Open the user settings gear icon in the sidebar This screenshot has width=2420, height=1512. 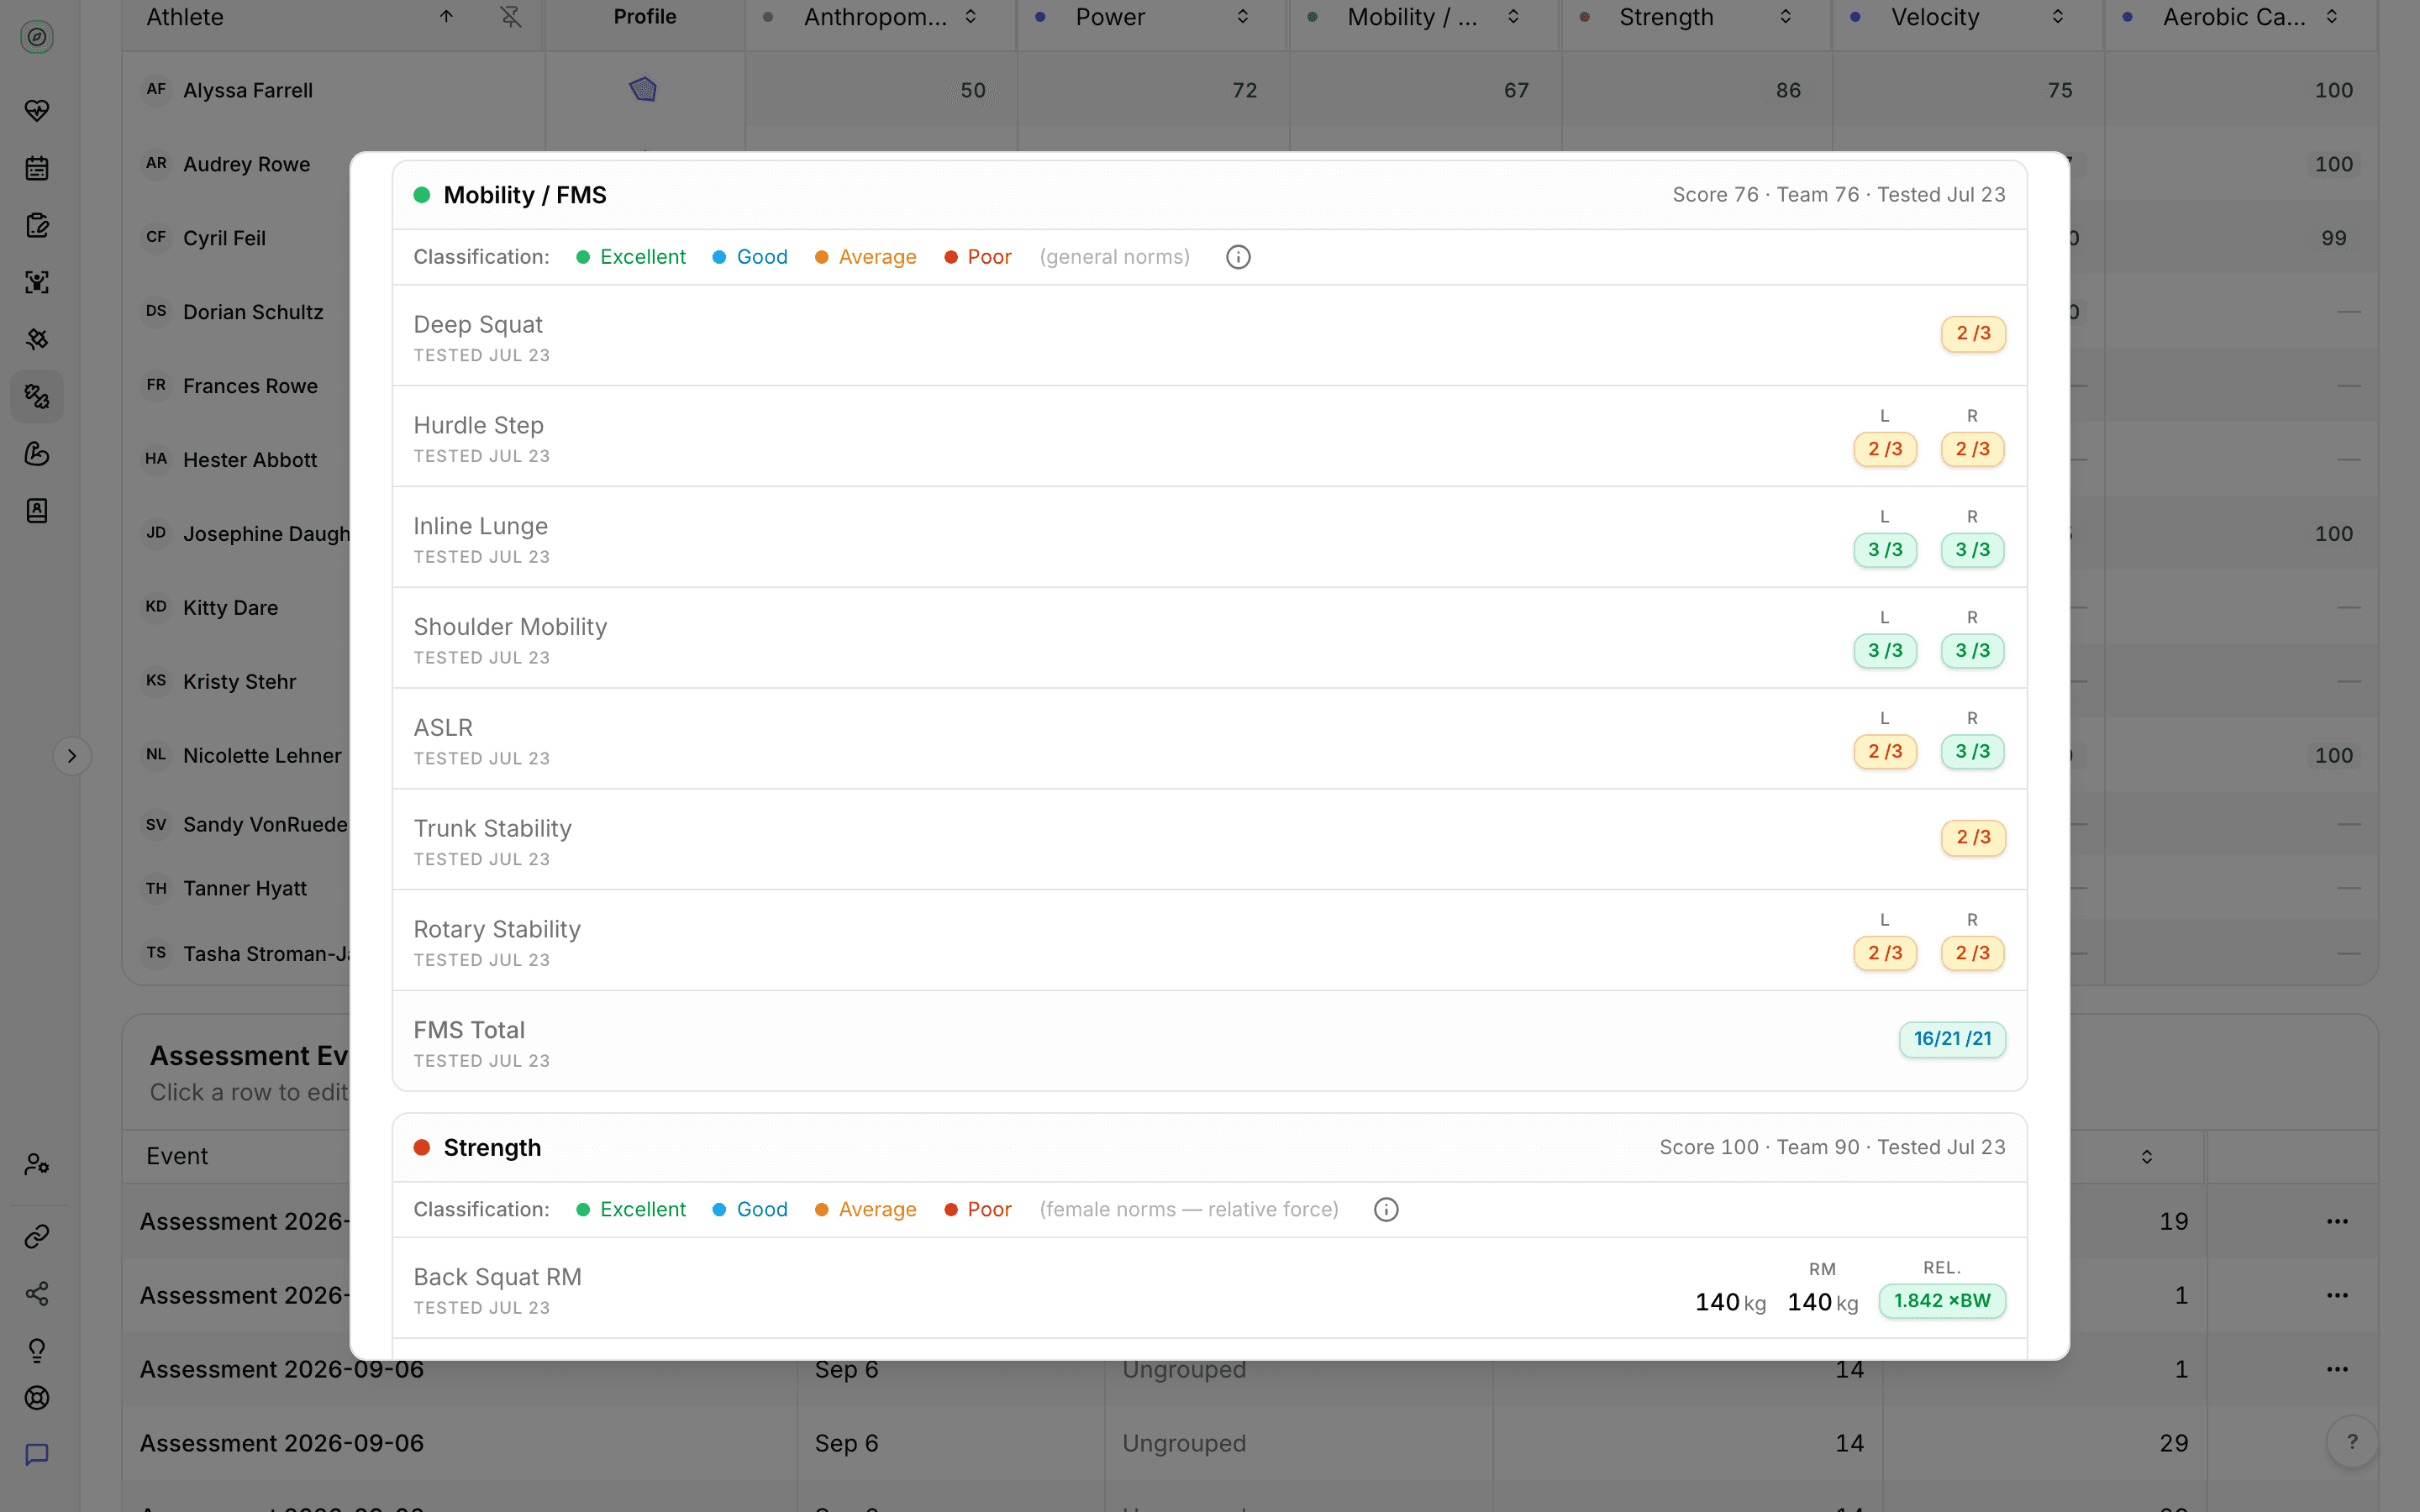[37, 1164]
